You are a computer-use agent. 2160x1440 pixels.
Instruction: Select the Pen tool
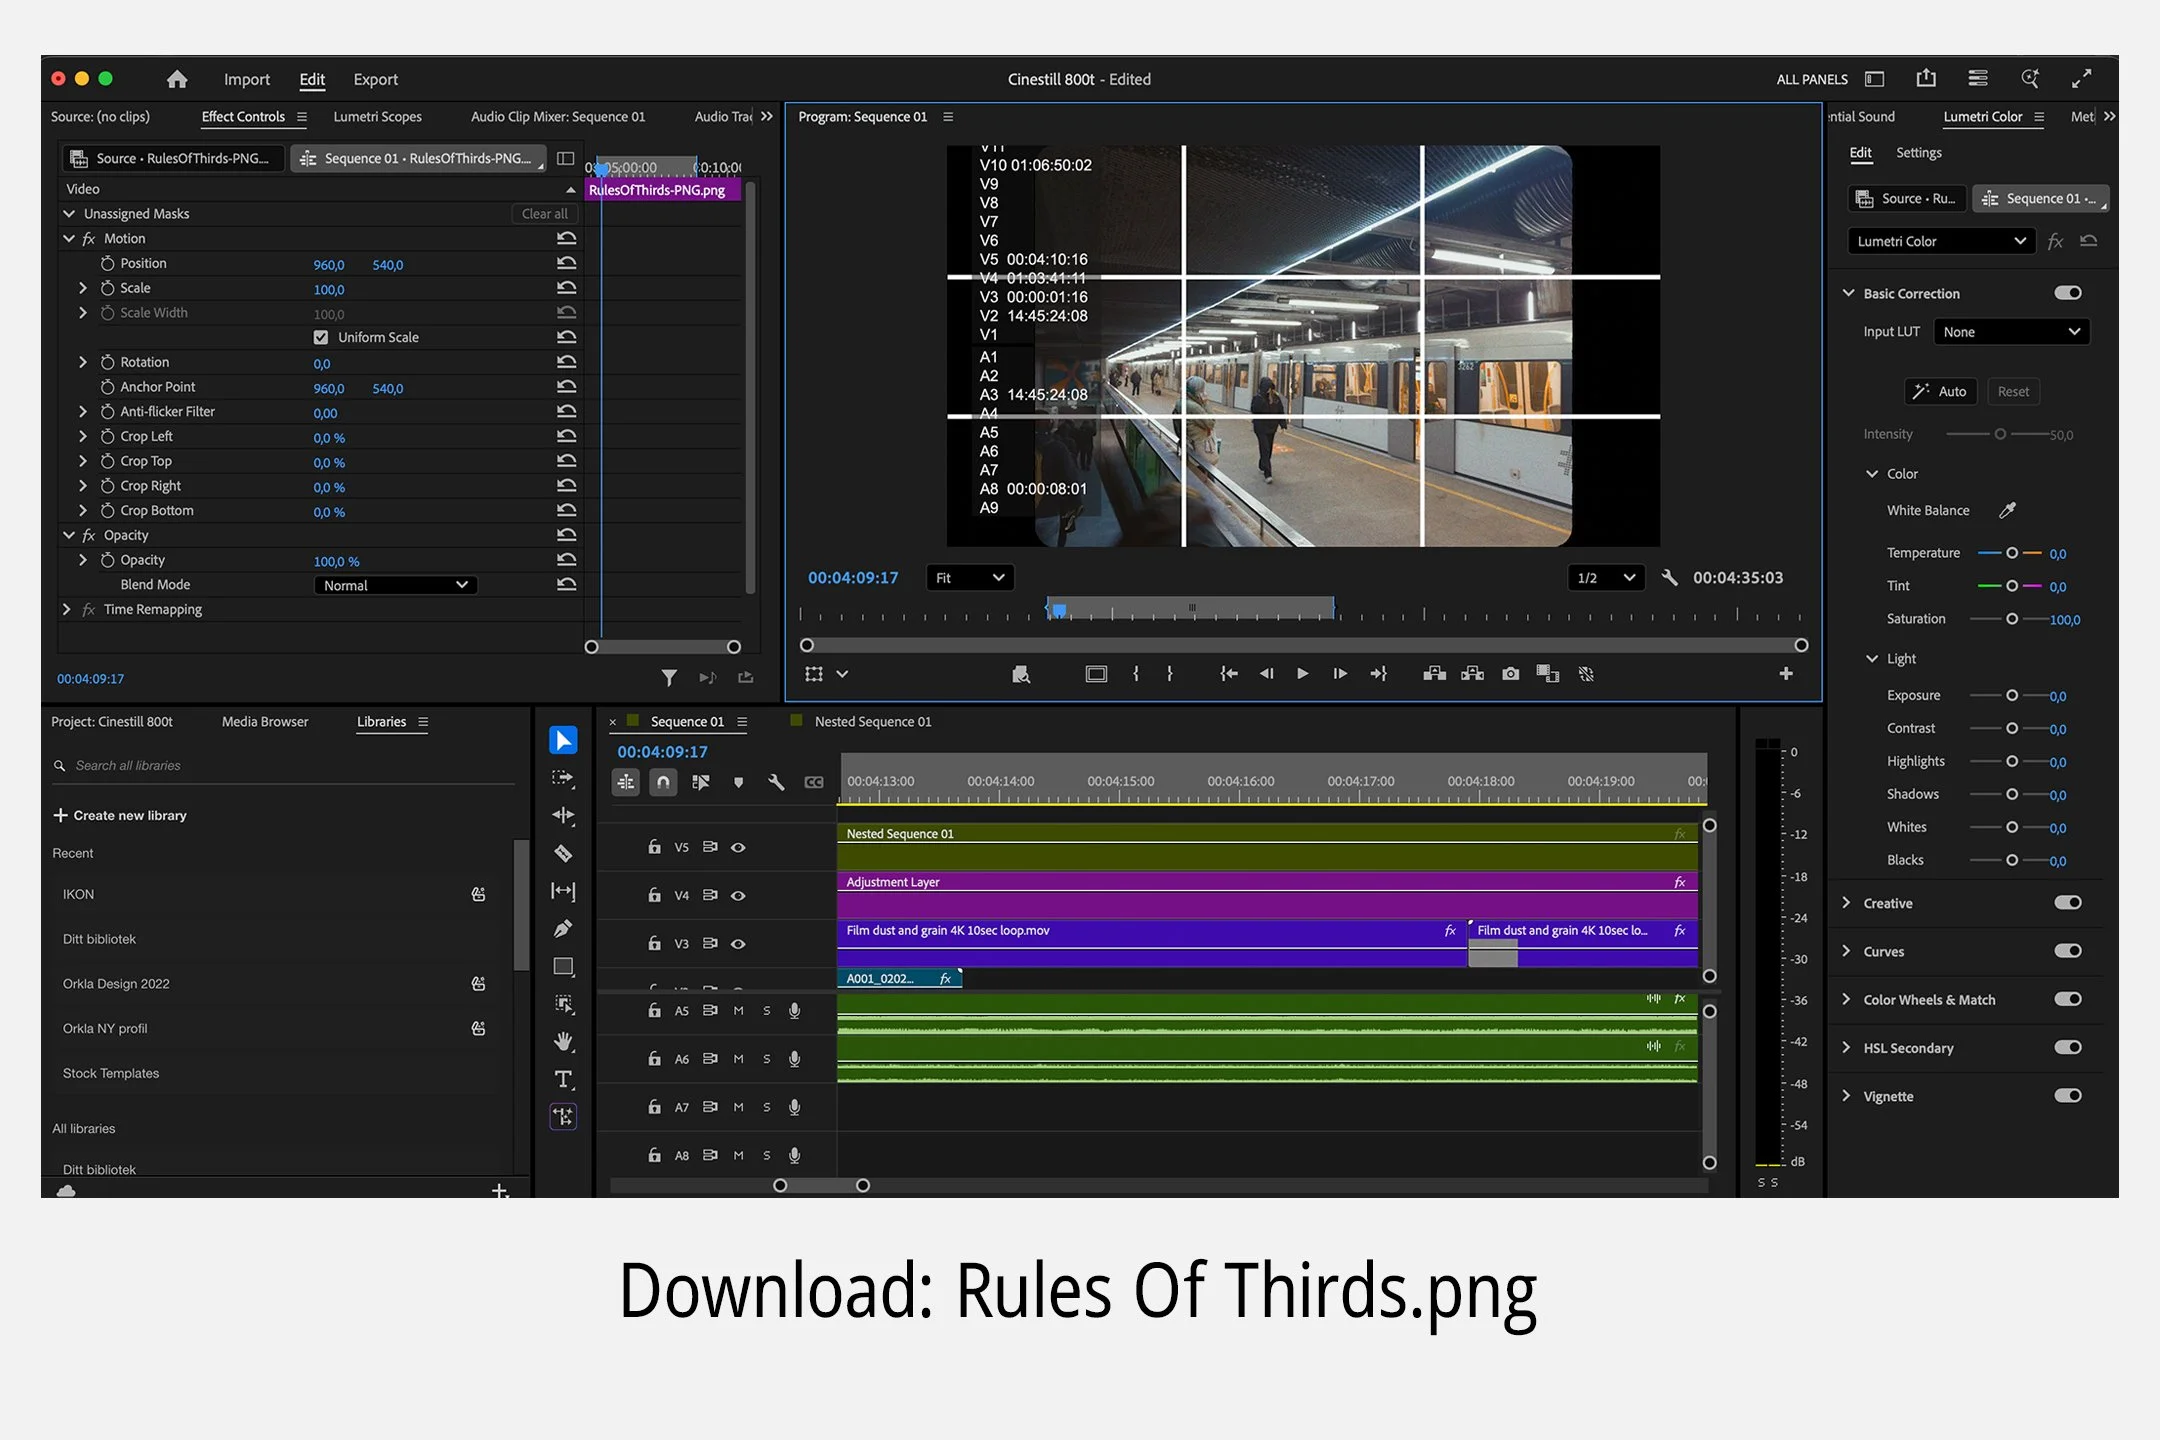coord(563,929)
